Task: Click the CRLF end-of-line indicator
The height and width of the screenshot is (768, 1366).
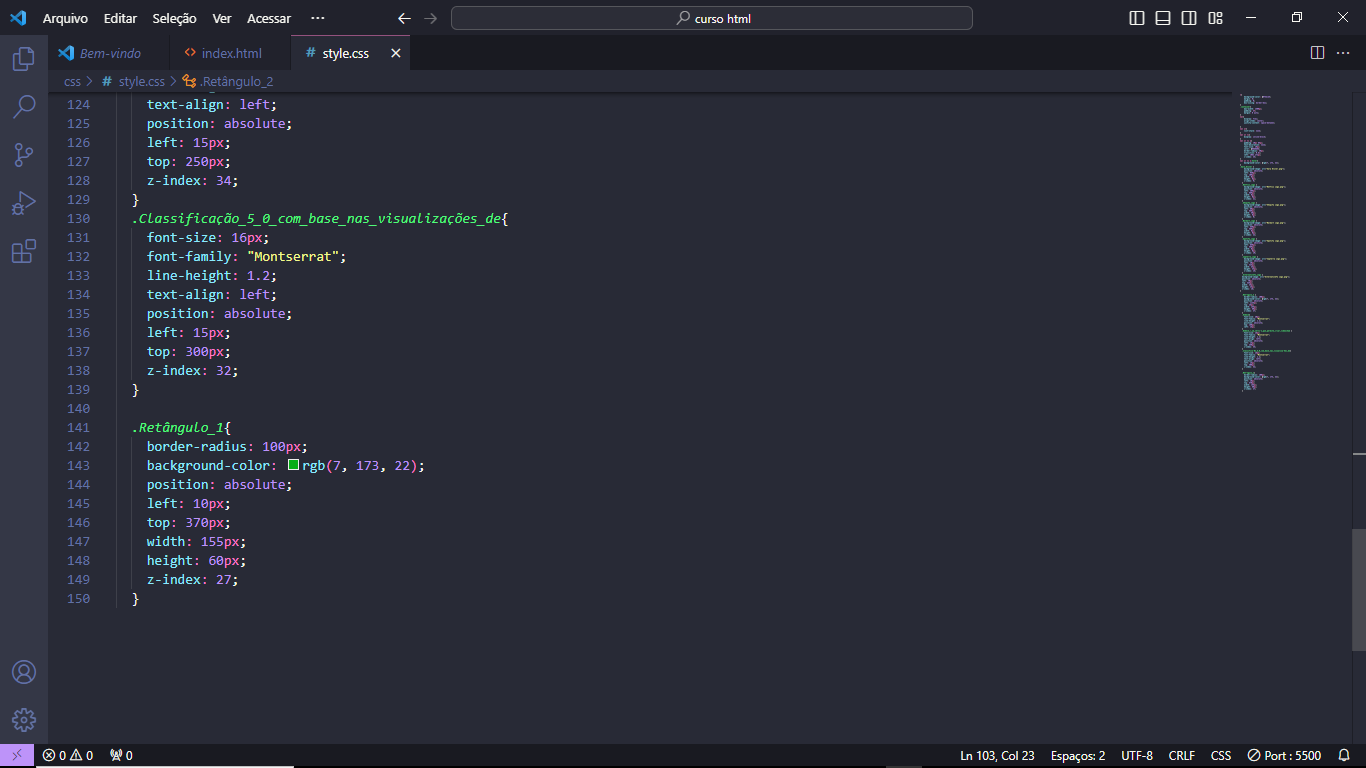Action: click(1181, 755)
